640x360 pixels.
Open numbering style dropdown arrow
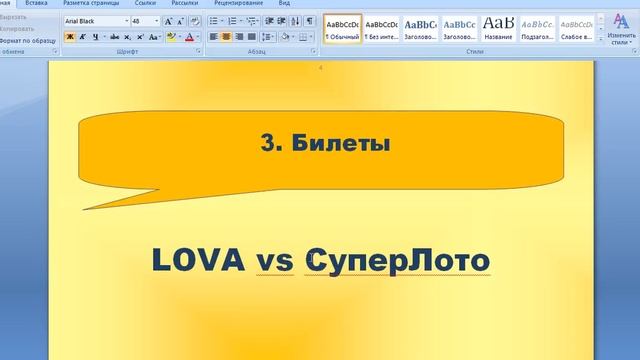pyautogui.click(x=241, y=21)
